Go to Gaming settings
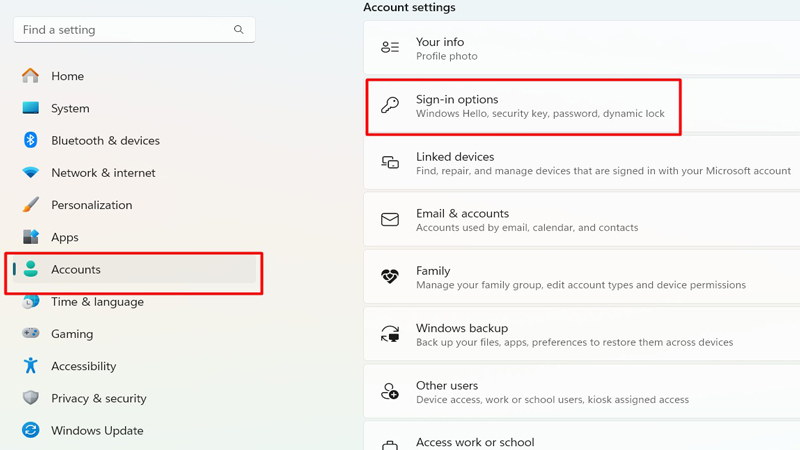 pyautogui.click(x=134, y=334)
